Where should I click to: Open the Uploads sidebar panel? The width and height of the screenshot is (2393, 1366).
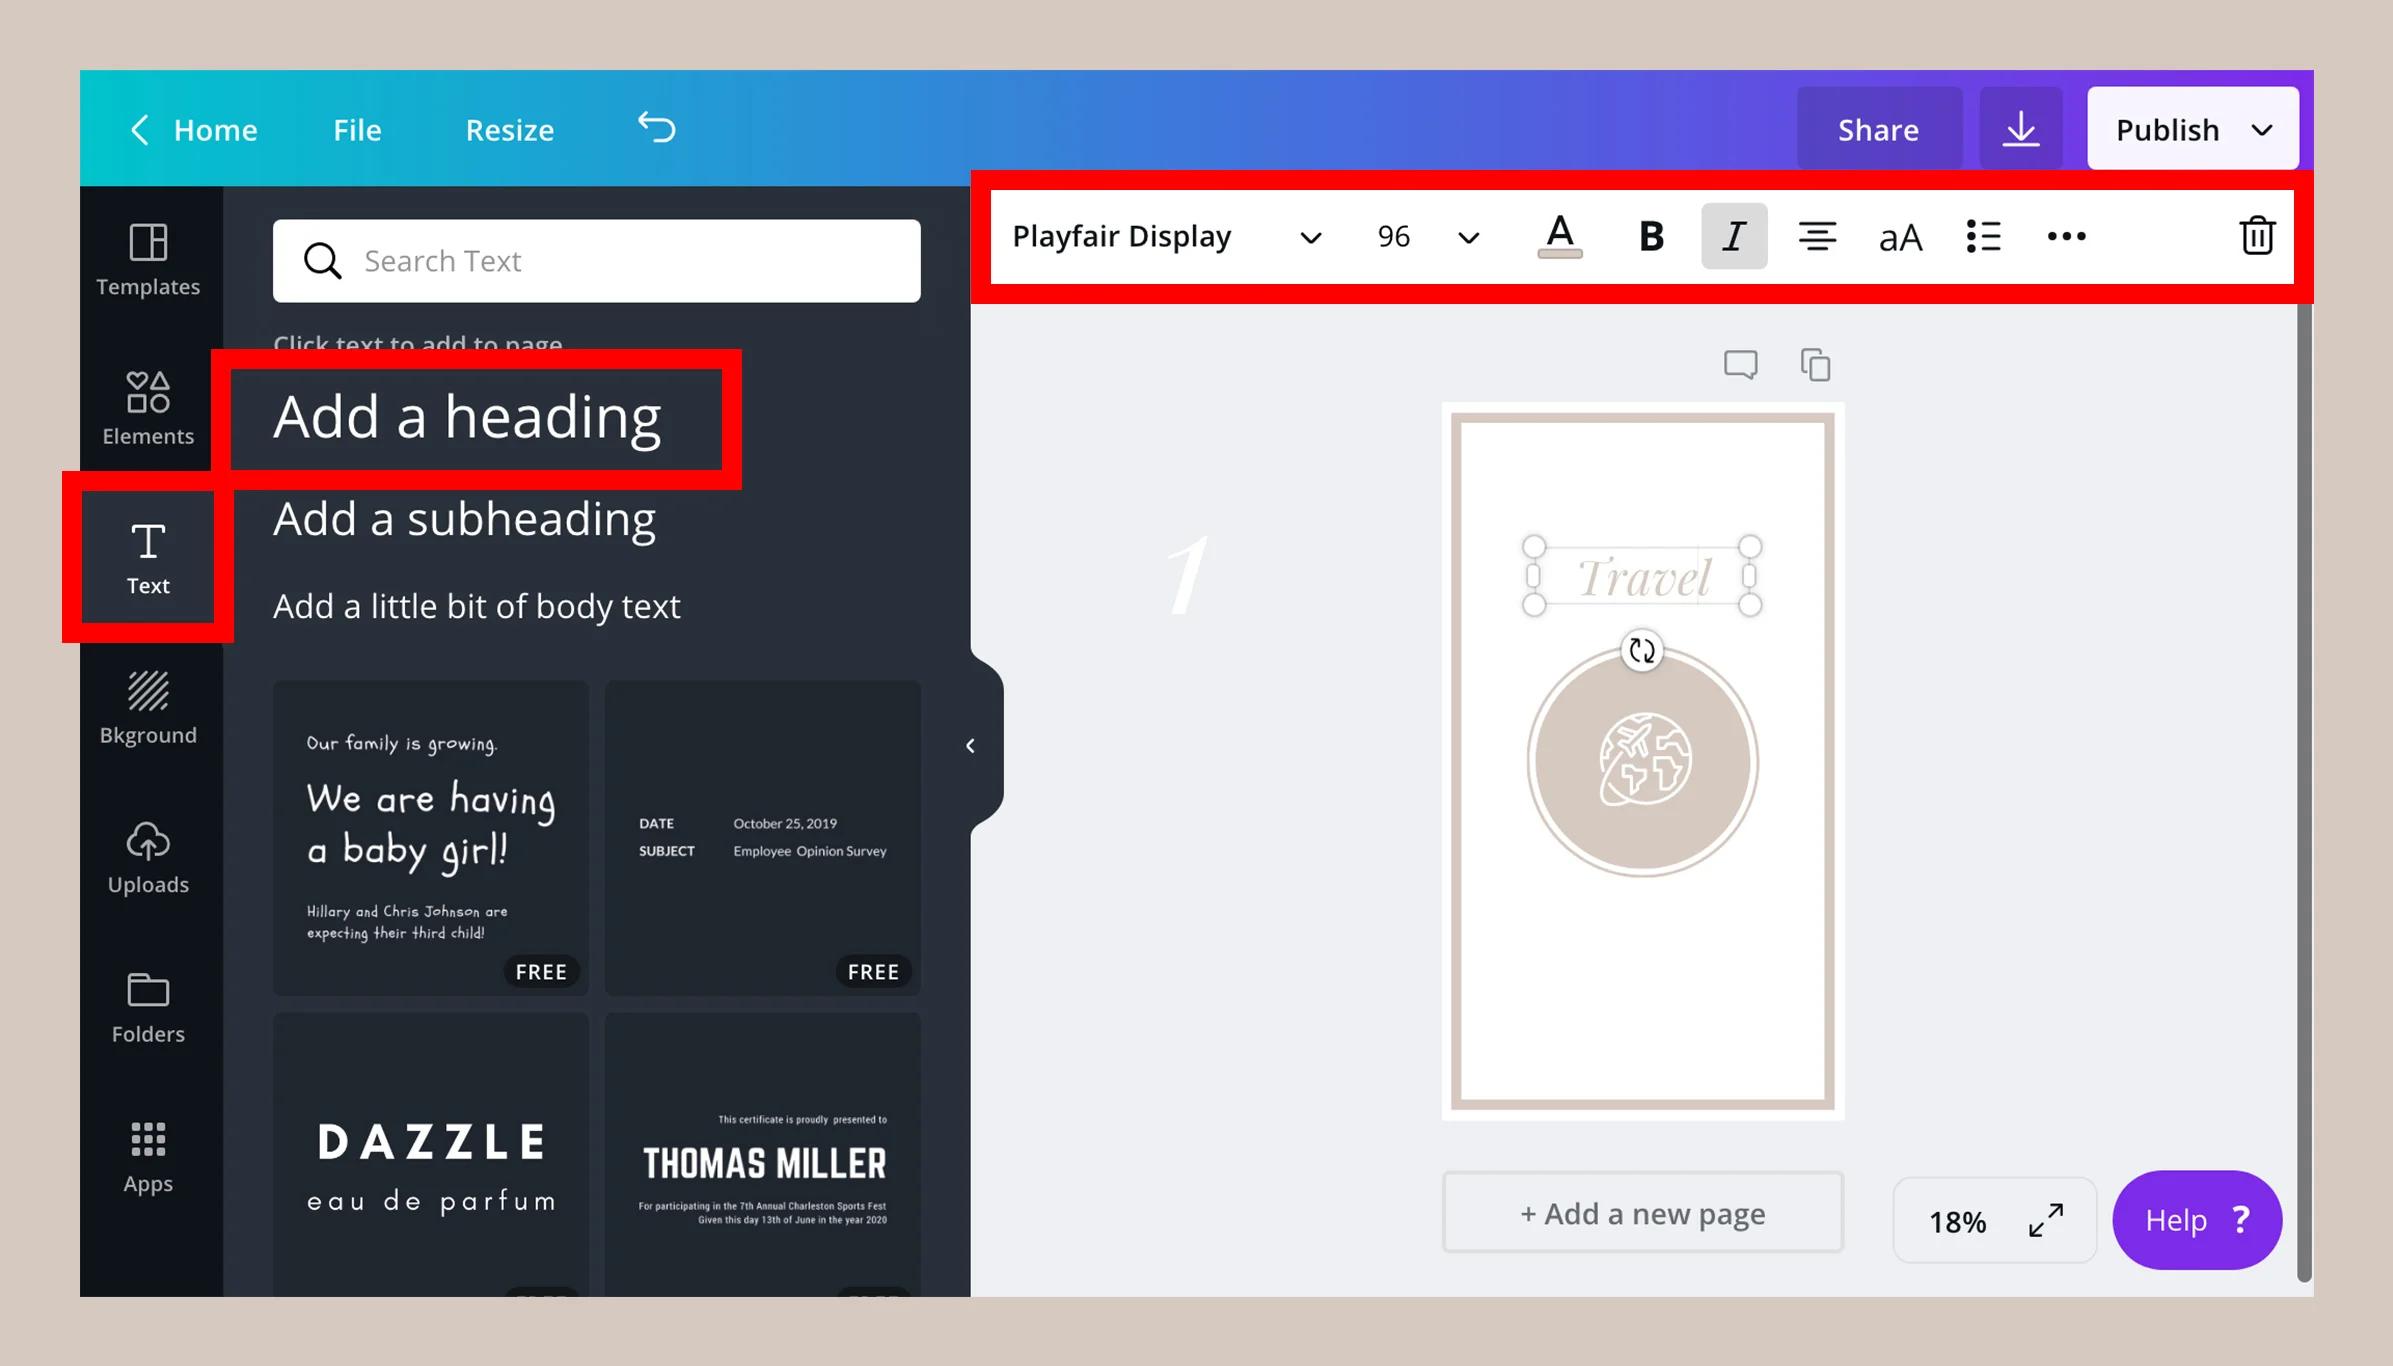(148, 857)
